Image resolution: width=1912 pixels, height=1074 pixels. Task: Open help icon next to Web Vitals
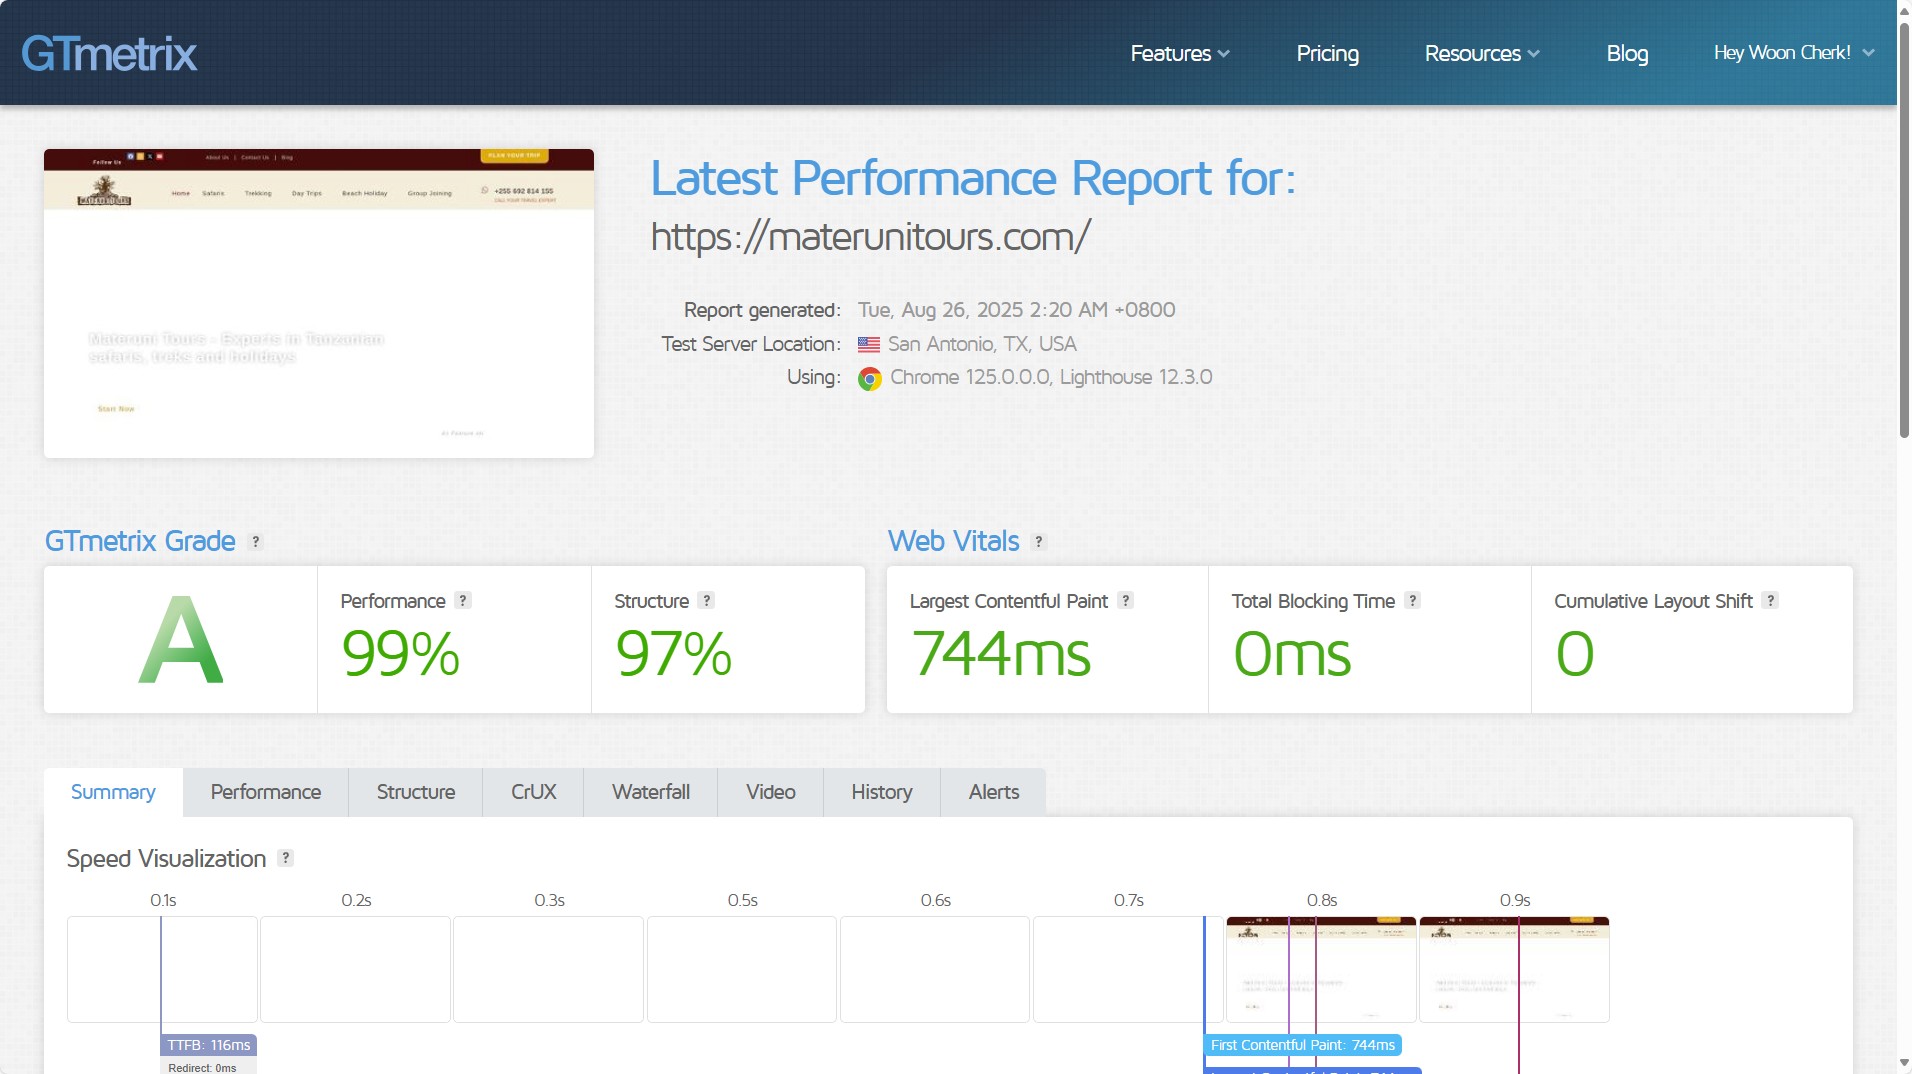tap(1039, 542)
